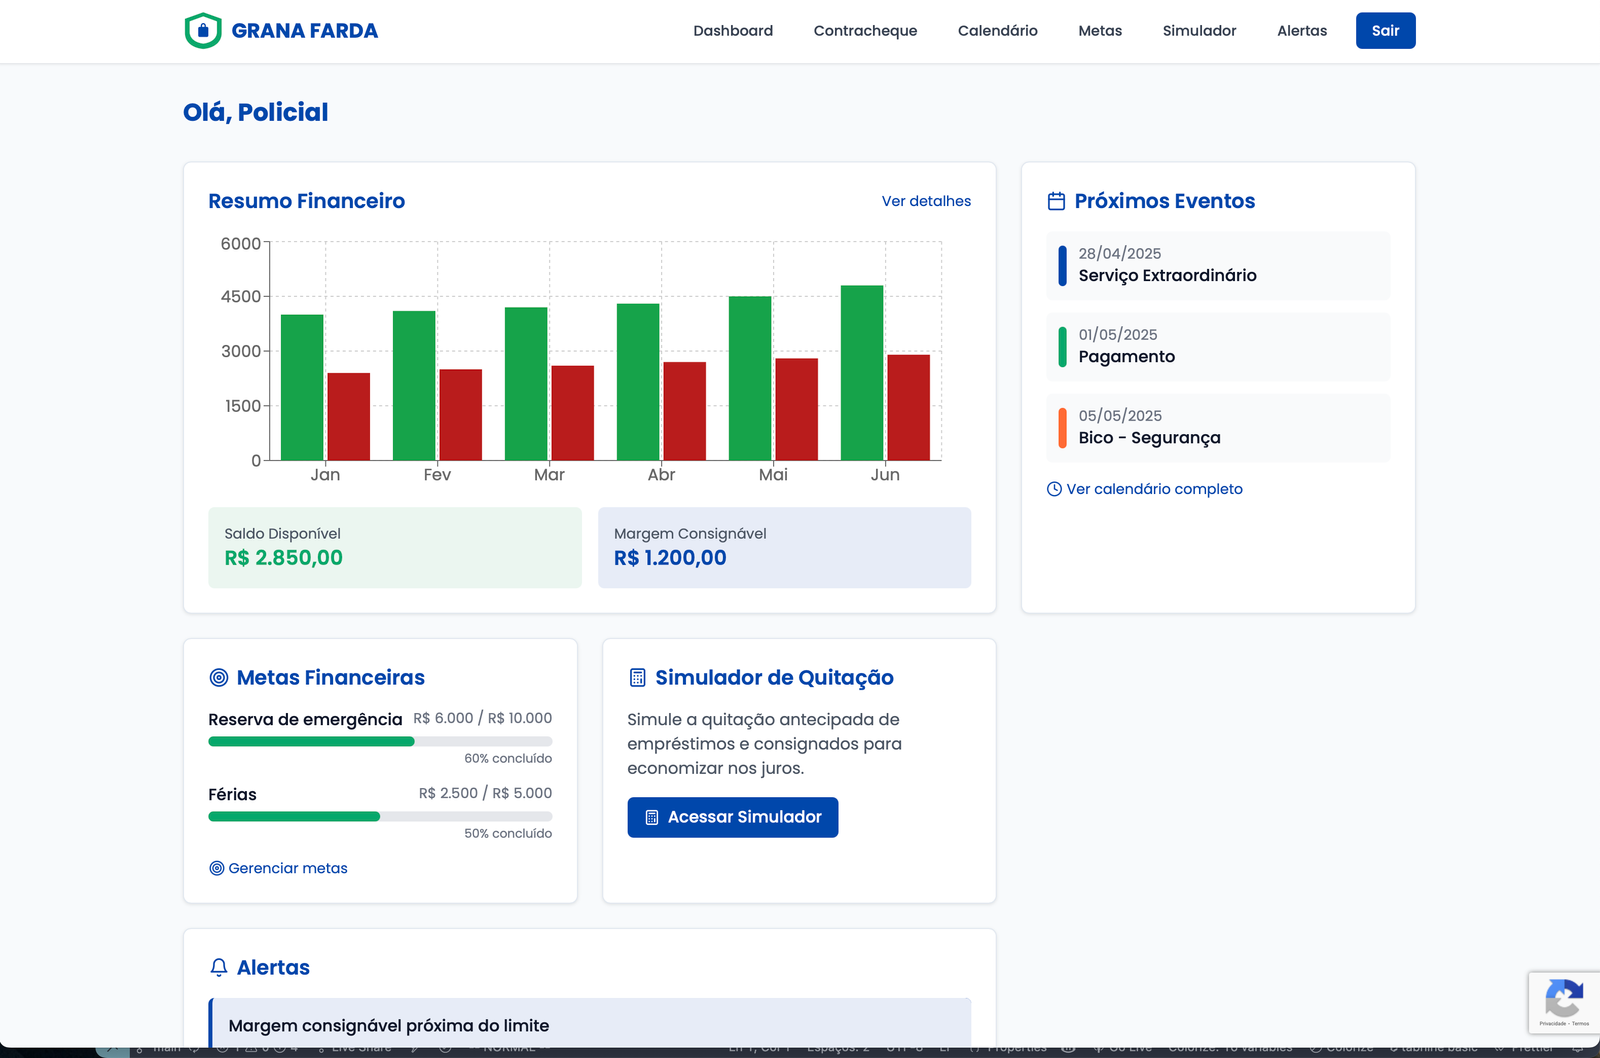Navigate to Contracheque in the top menu
This screenshot has height=1058, width=1600.
click(865, 30)
